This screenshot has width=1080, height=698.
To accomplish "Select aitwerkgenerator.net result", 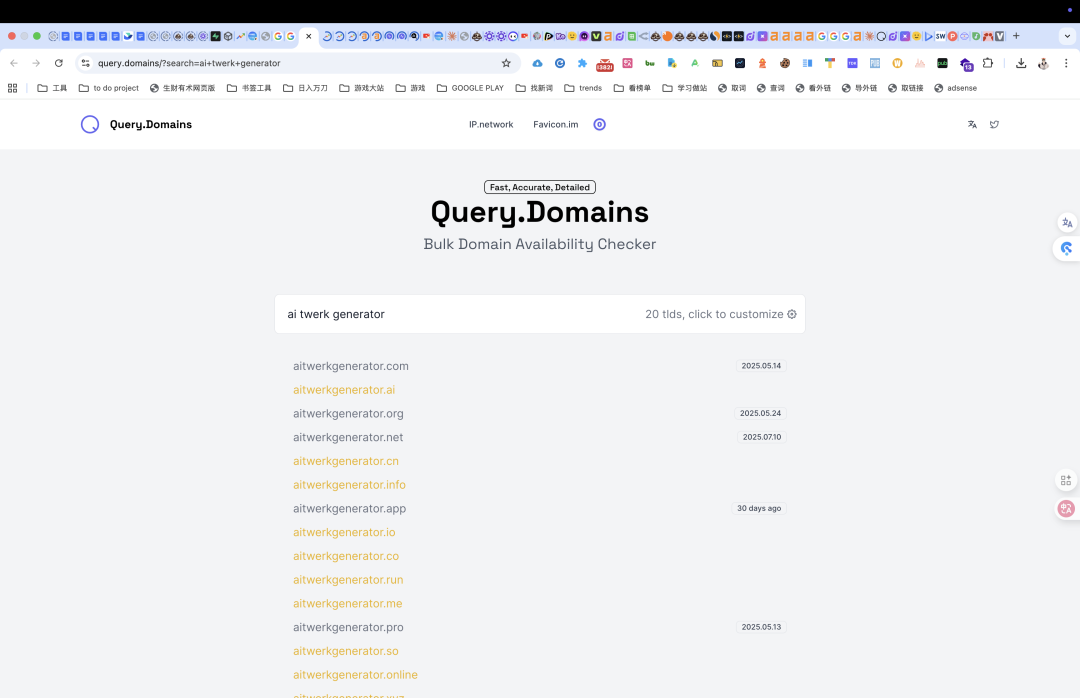I will pos(348,438).
